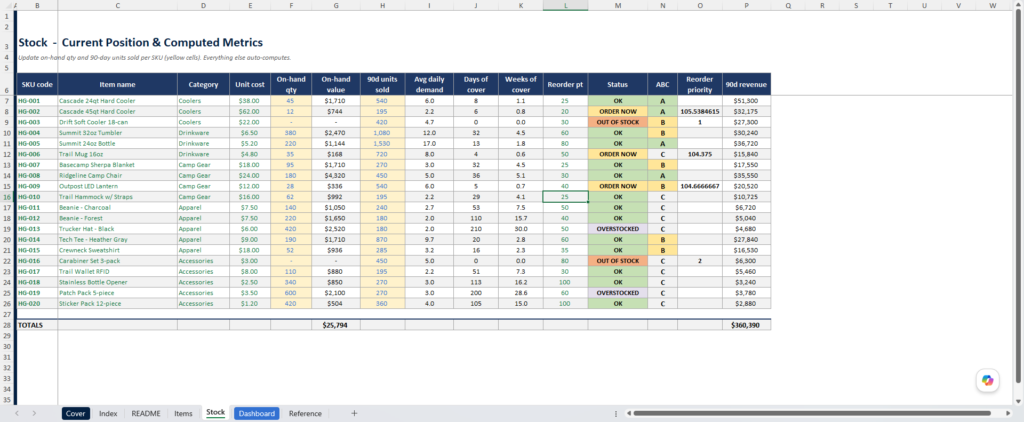Click the SKU code header cell
The height and width of the screenshot is (422, 1024).
(37, 84)
